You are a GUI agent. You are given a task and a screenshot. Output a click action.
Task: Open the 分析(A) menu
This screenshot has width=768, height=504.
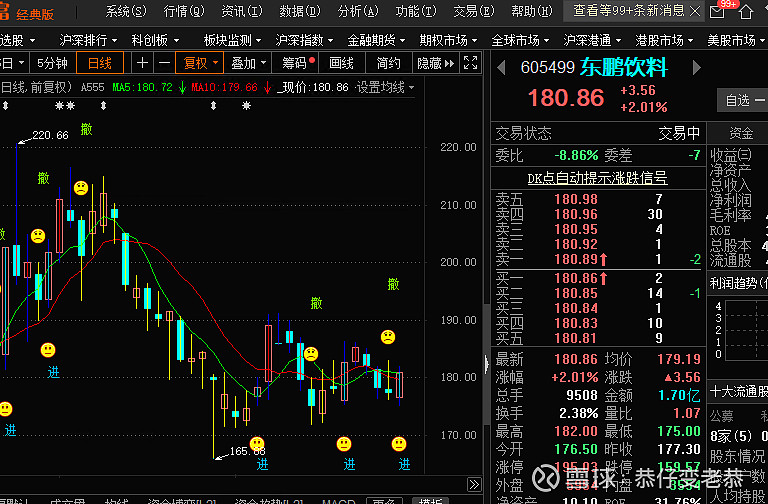[x=358, y=11]
